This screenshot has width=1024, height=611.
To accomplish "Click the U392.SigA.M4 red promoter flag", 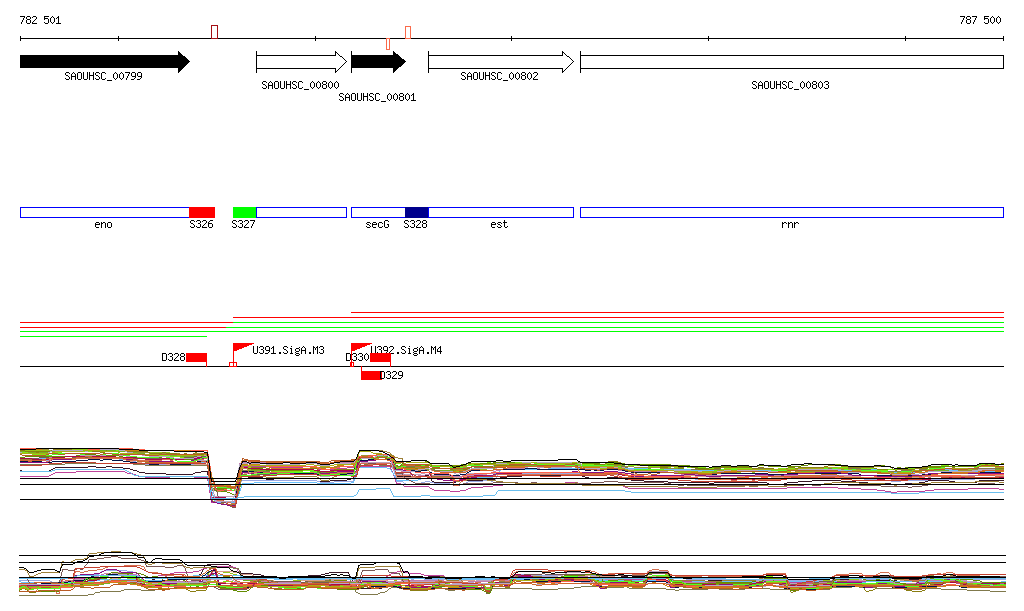I will pos(359,349).
